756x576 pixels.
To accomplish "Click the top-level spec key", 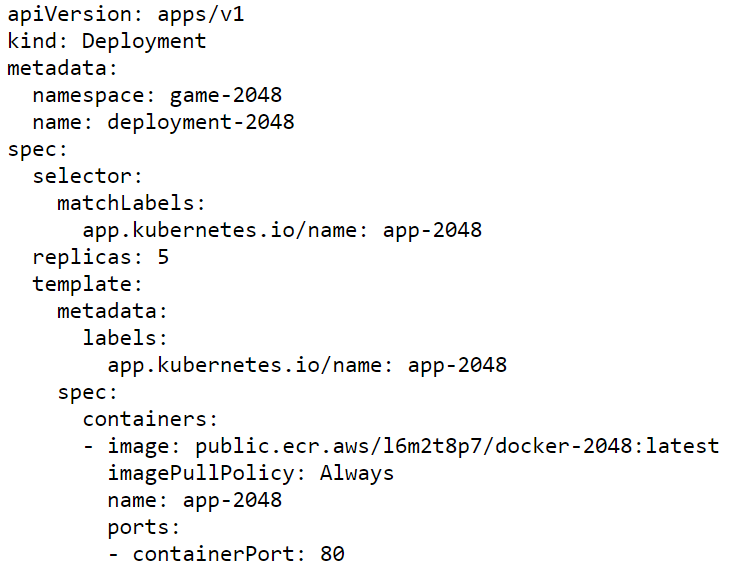I will (37, 150).
